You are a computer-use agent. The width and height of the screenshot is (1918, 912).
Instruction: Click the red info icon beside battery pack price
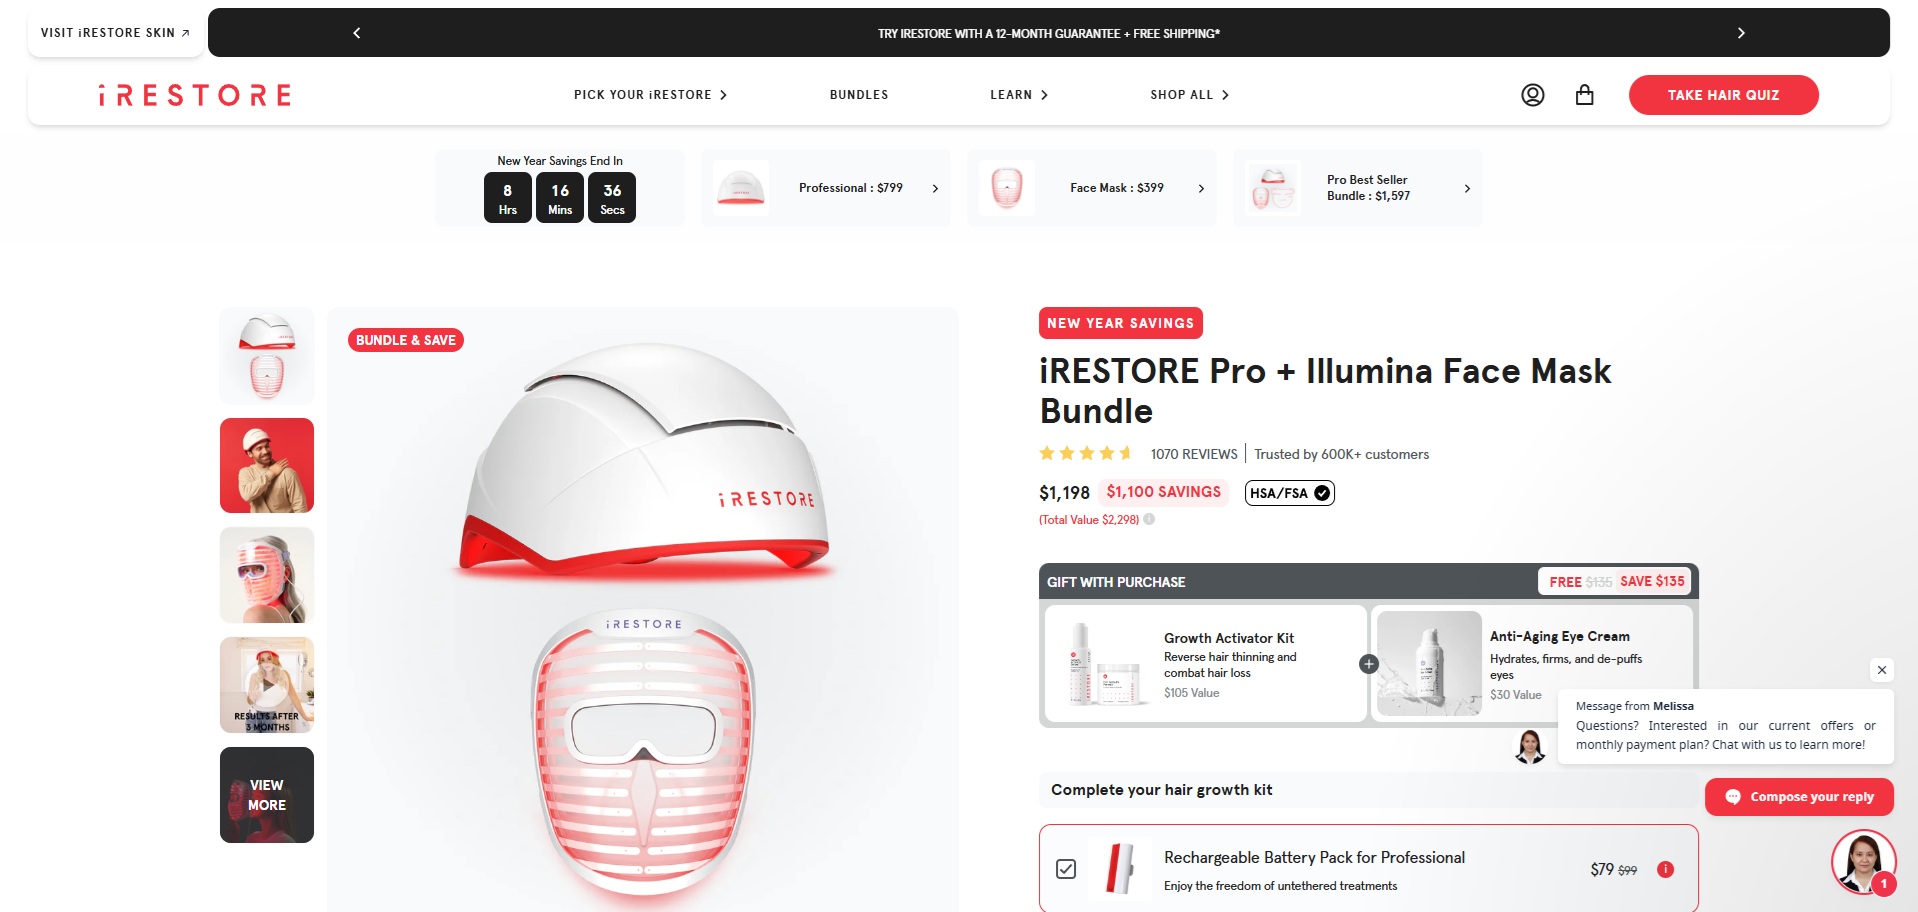point(1665,869)
